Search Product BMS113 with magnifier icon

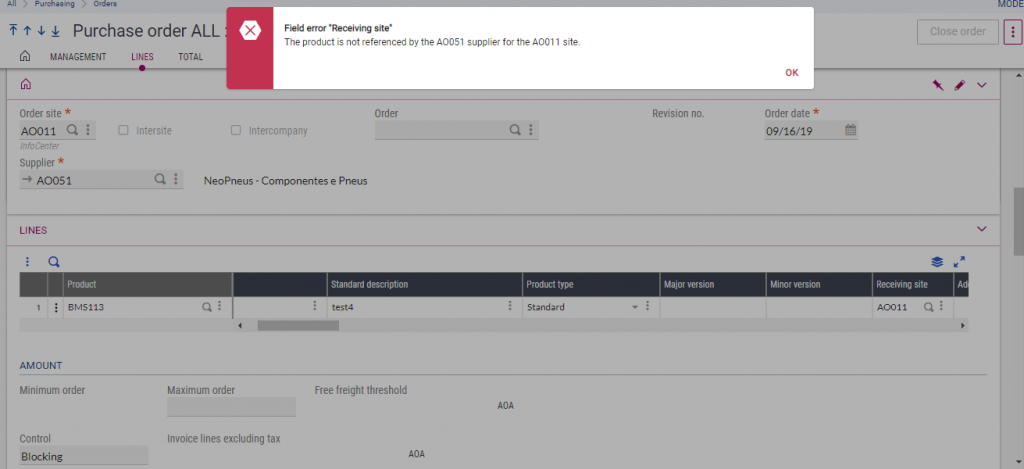[206, 306]
